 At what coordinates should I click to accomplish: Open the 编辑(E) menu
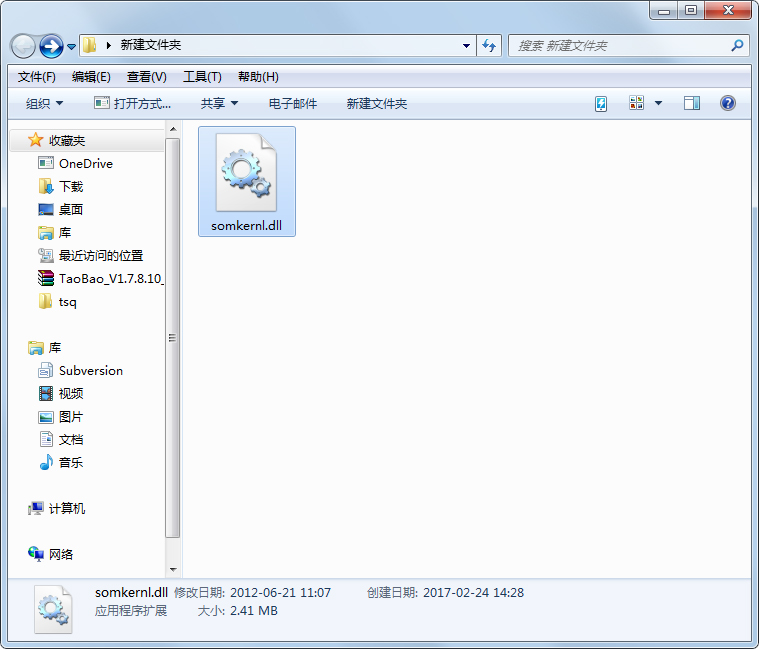[x=91, y=77]
